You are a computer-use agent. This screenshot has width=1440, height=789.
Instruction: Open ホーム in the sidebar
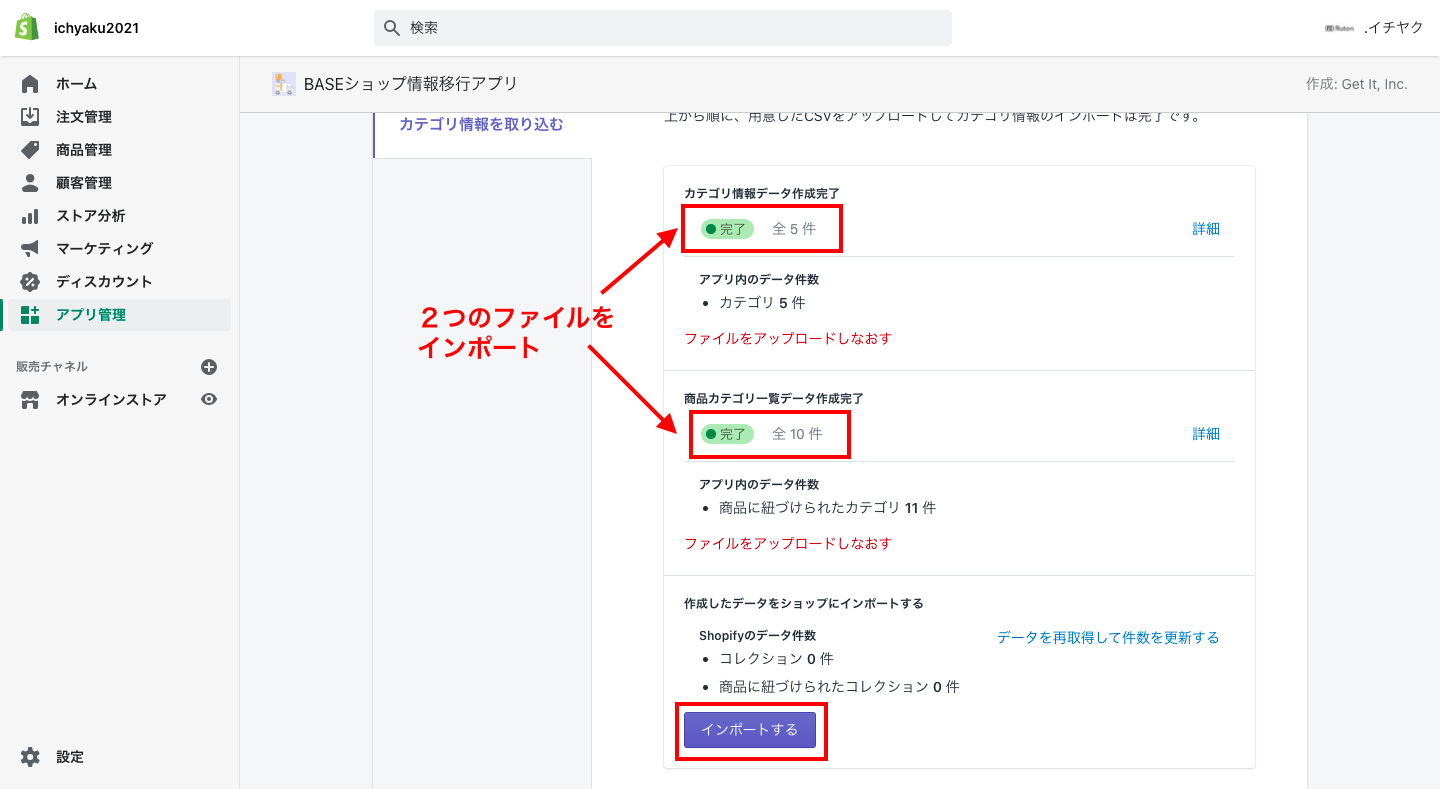tap(76, 84)
